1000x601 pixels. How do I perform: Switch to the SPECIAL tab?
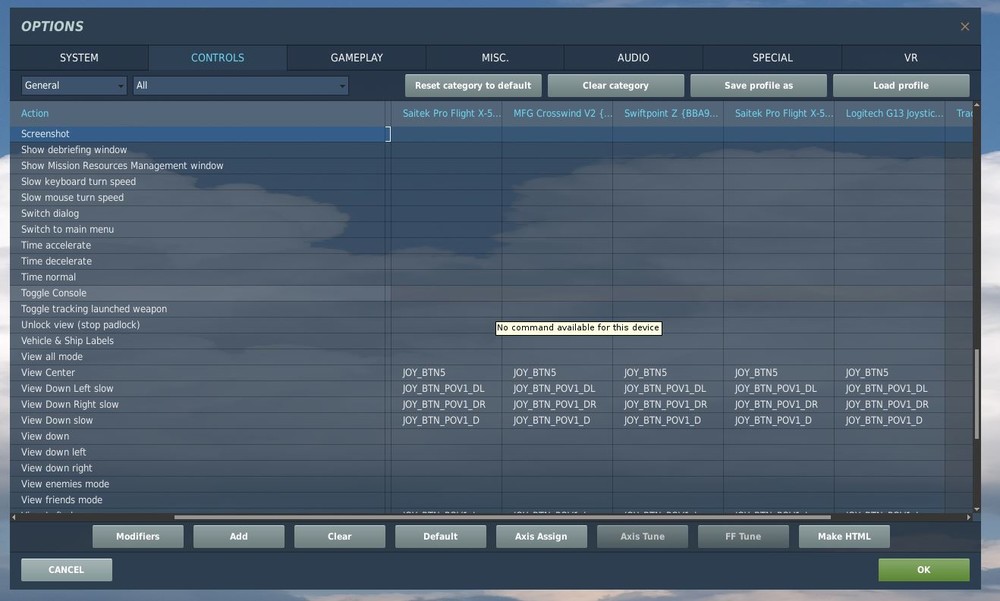[x=772, y=57]
